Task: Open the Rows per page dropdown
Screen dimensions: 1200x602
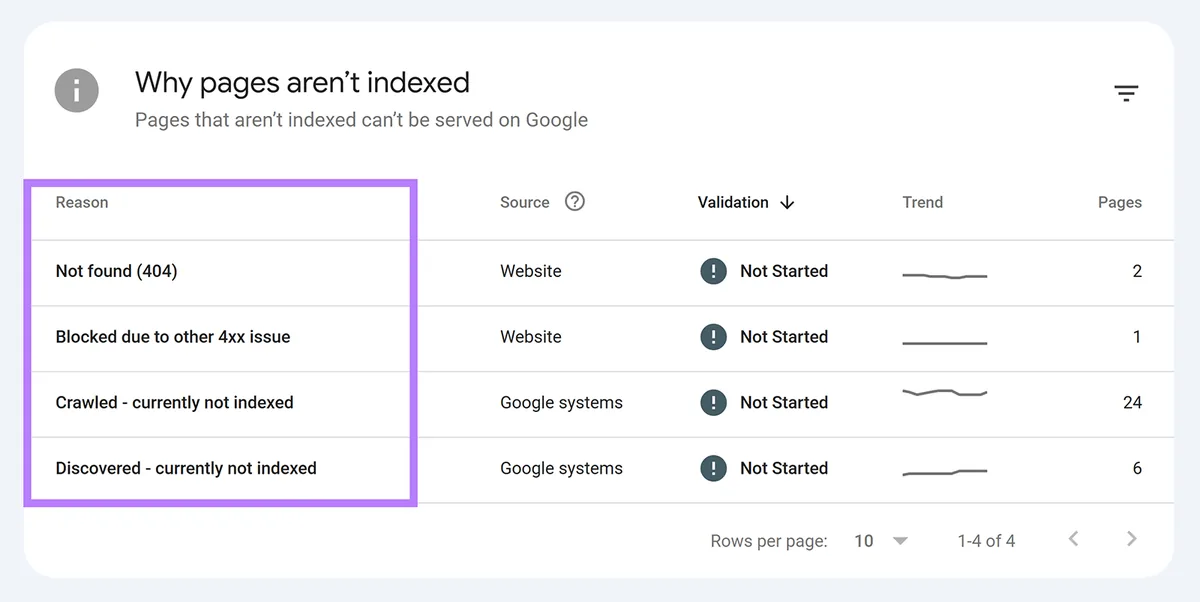Action: coord(881,541)
